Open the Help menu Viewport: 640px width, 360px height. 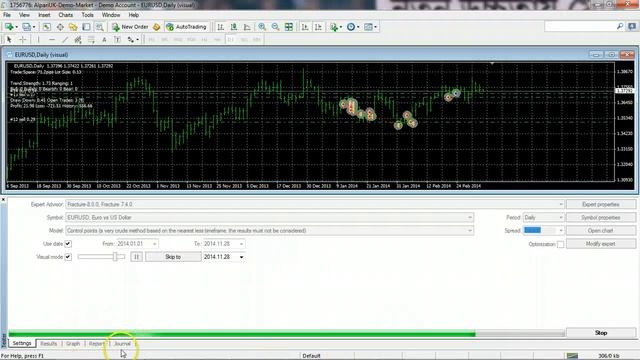[134, 15]
